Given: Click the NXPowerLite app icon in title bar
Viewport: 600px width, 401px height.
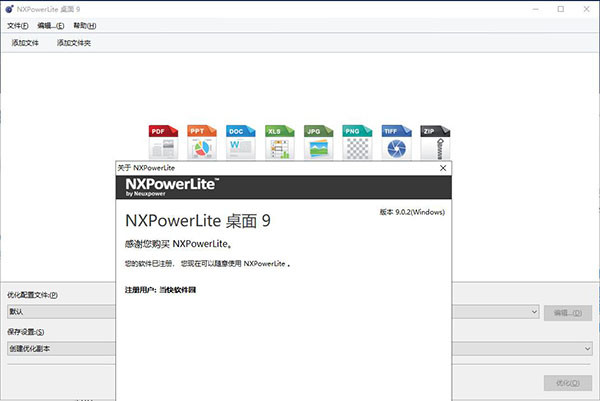Looking at the screenshot, I should [10, 8].
